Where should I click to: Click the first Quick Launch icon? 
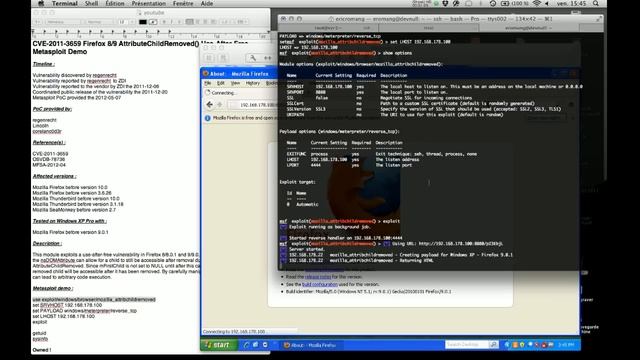point(246,345)
